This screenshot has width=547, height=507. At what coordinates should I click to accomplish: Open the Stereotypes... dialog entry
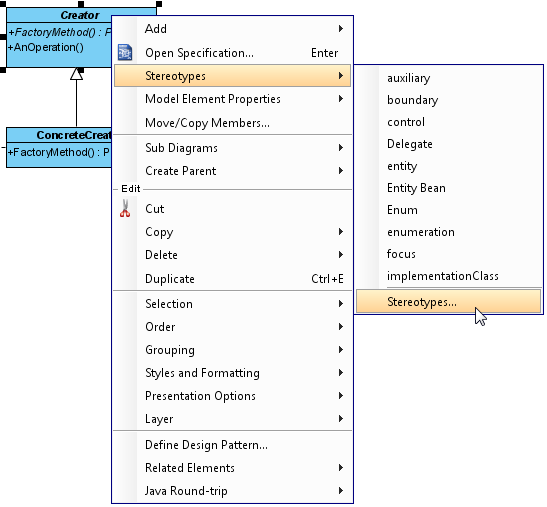point(448,302)
